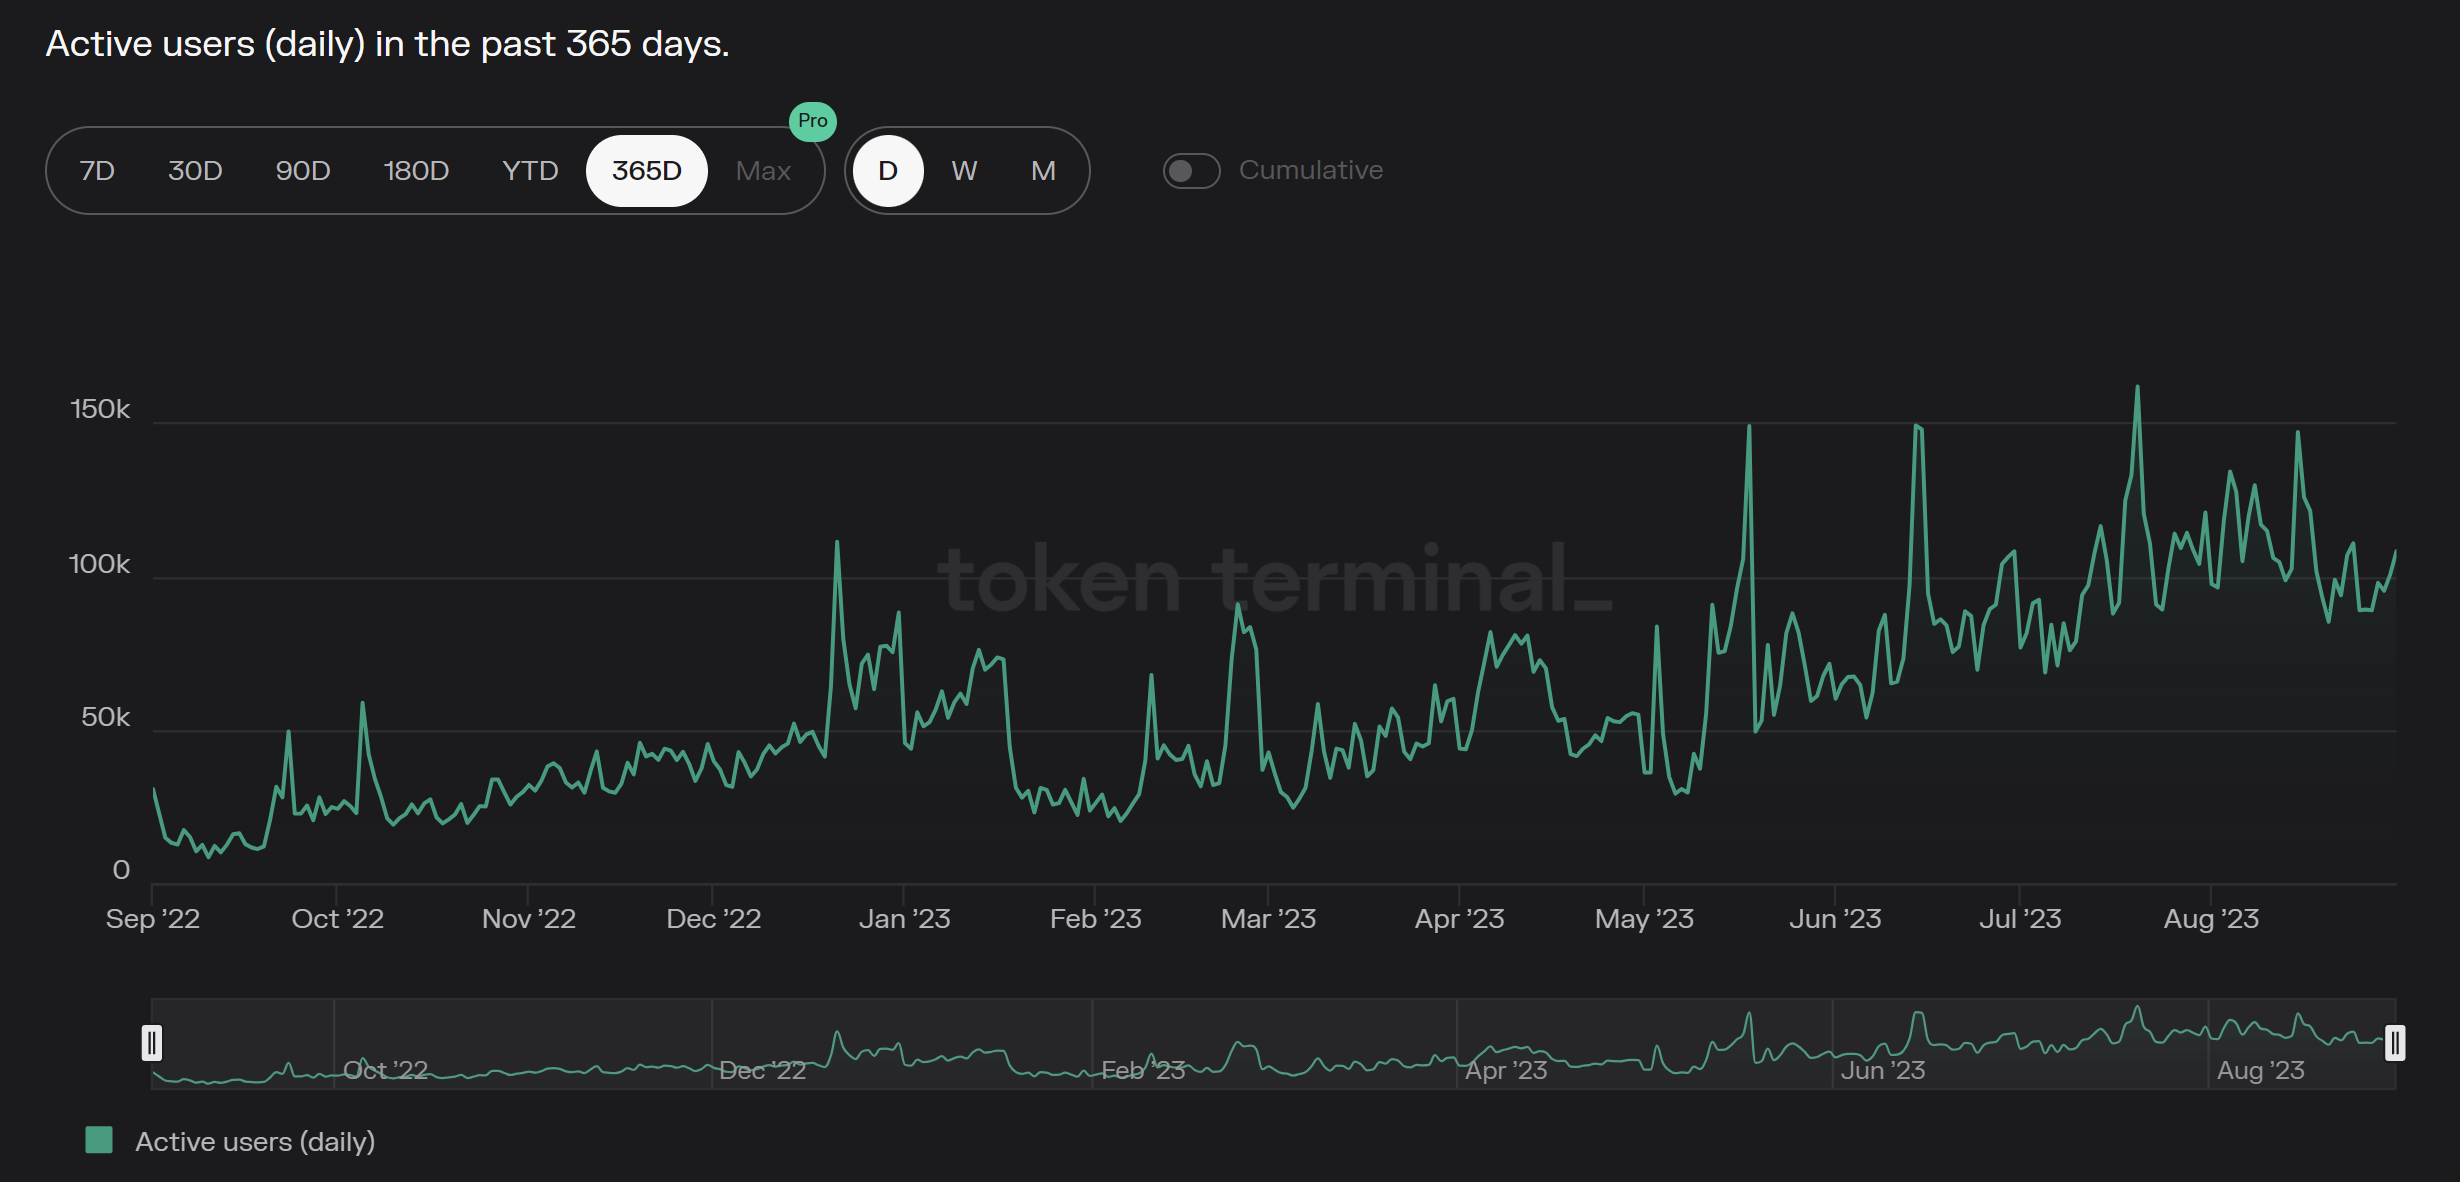Viewport: 2460px width, 1182px height.
Task: Click the green Pro badge
Action: (x=812, y=121)
